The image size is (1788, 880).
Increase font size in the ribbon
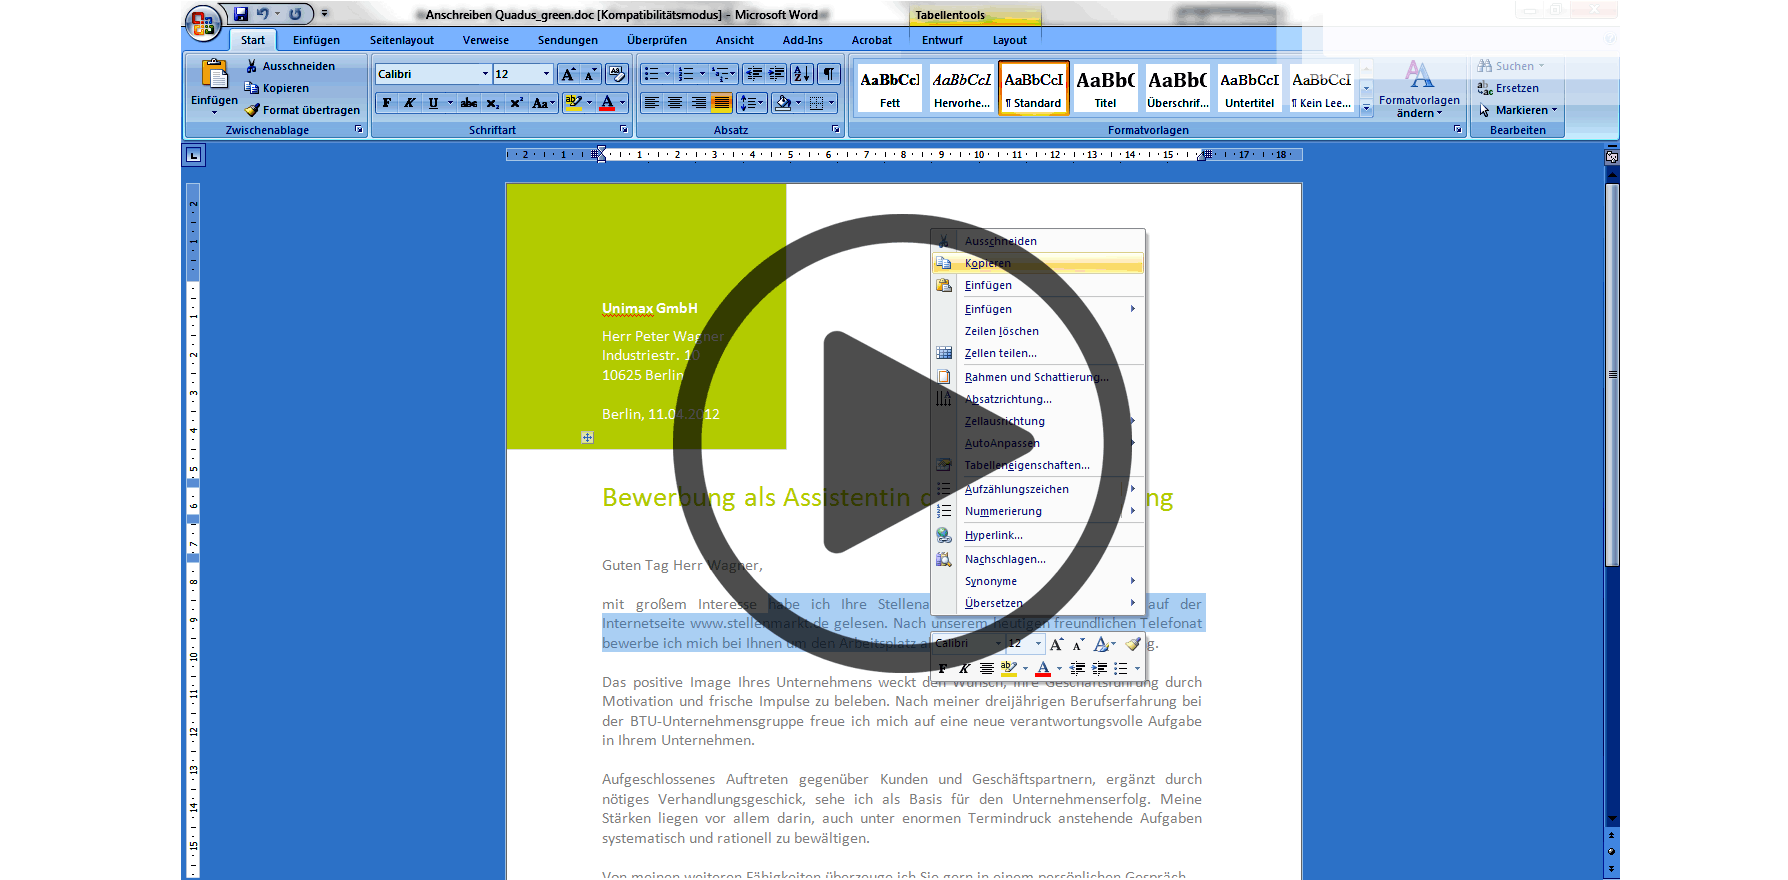568,74
